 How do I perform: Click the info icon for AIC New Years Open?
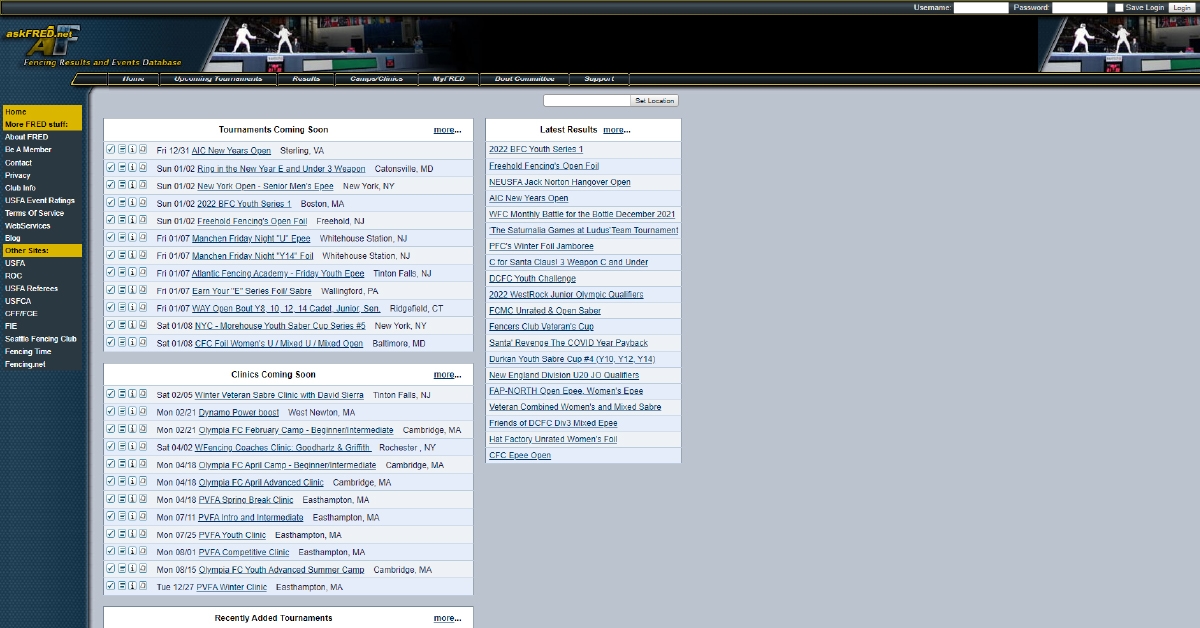click(x=132, y=150)
